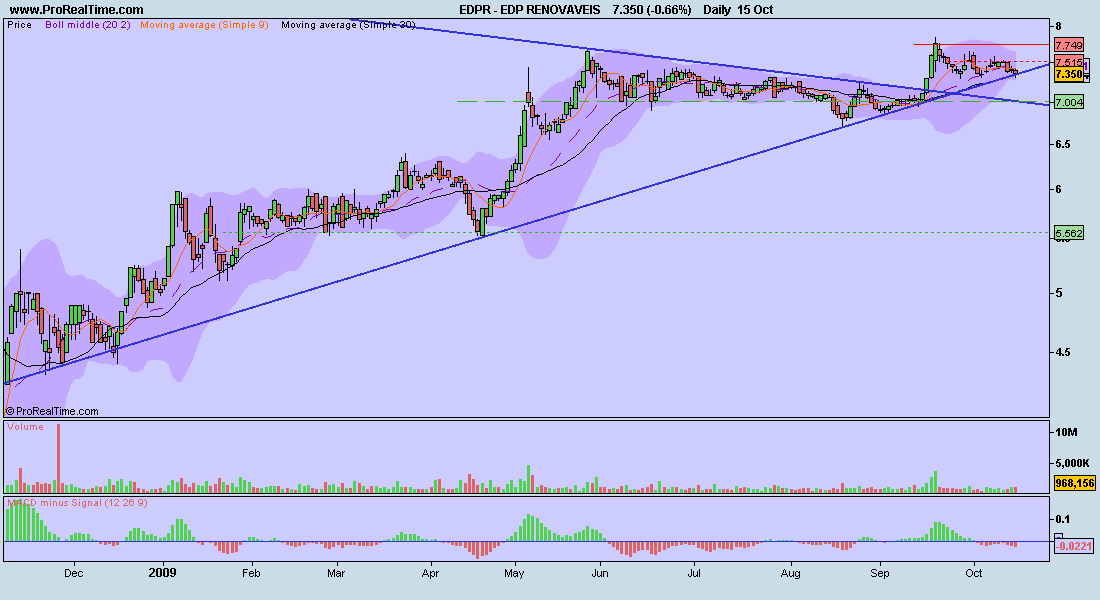1100x600 pixels.
Task: Click the Dec label on the time axis
Action: coord(74,573)
